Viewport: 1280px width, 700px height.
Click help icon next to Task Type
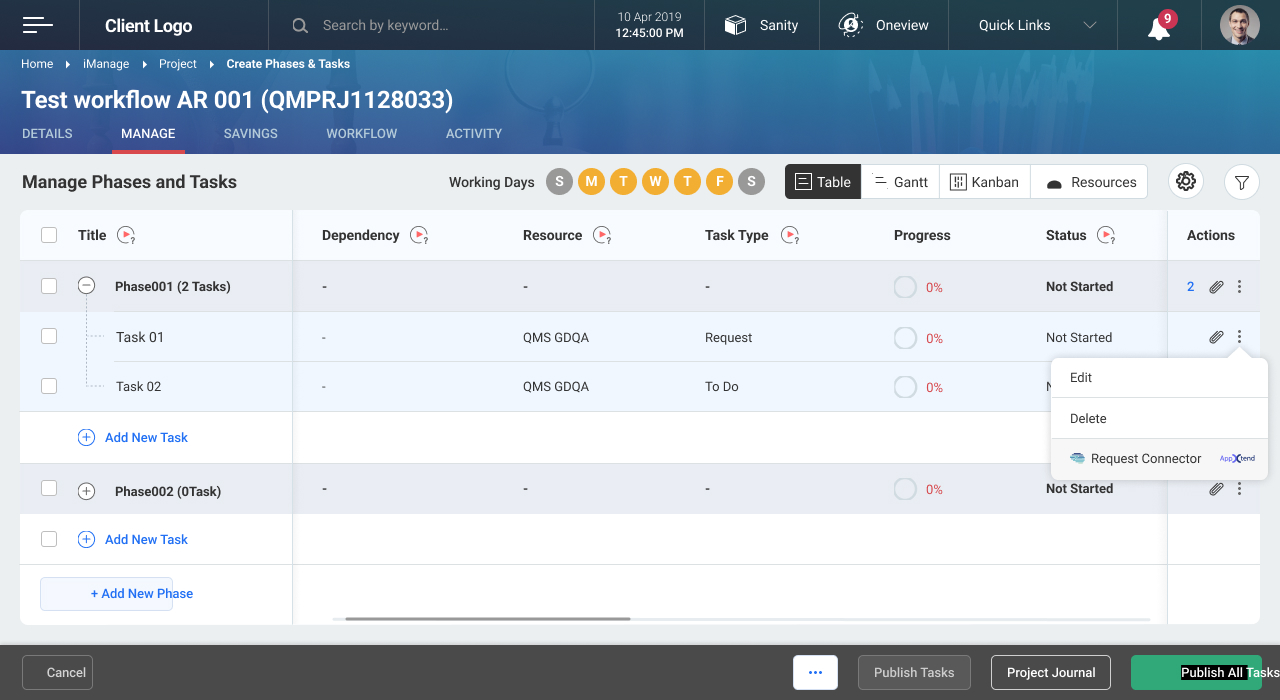pos(790,236)
